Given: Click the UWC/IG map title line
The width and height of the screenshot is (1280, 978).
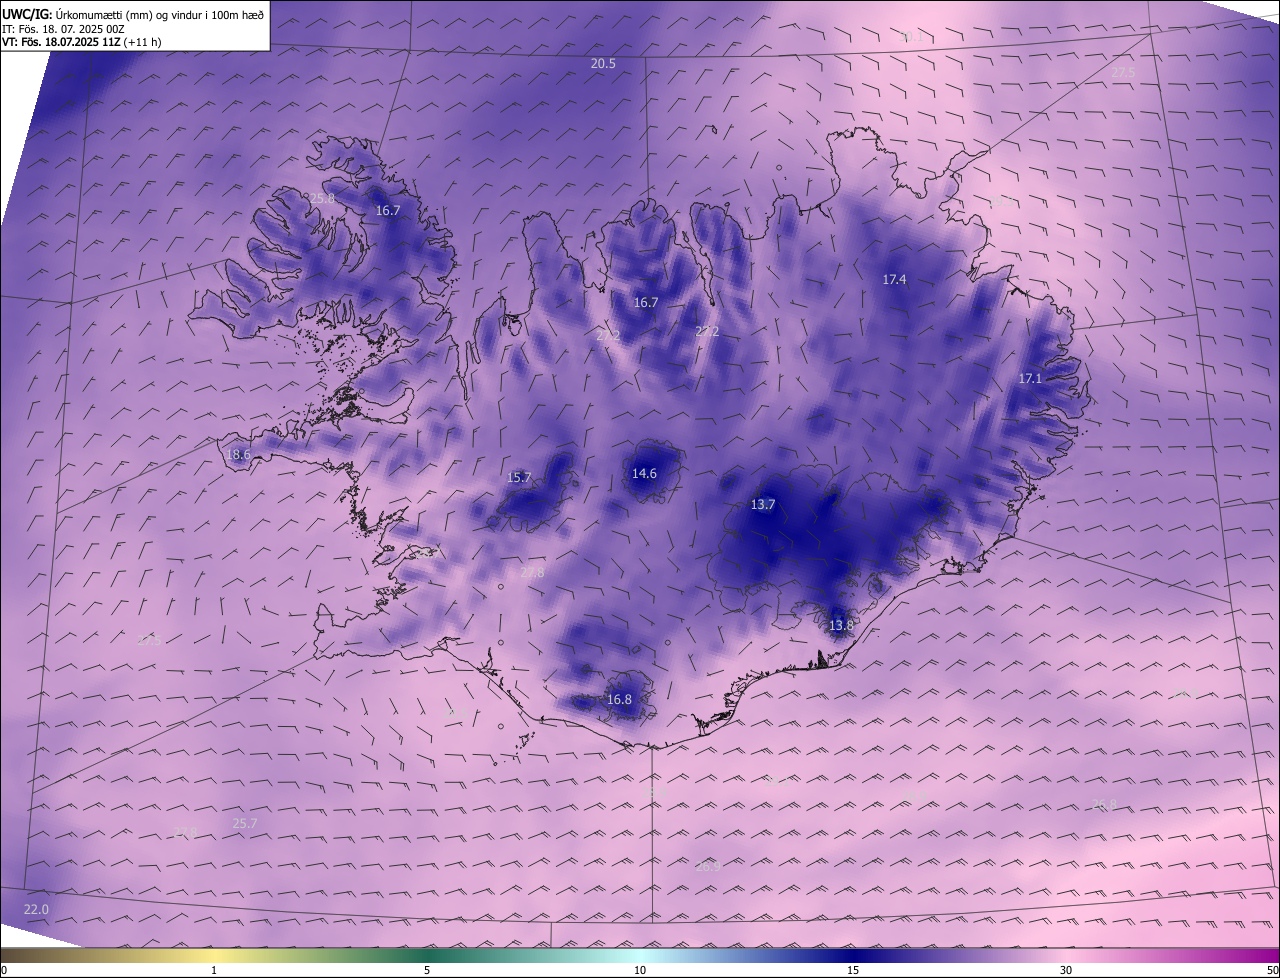Looking at the screenshot, I should tap(133, 14).
